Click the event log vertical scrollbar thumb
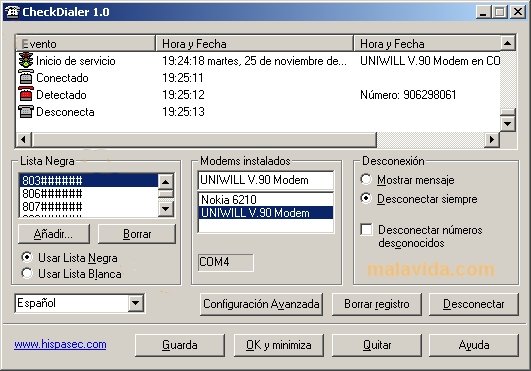 [x=508, y=112]
